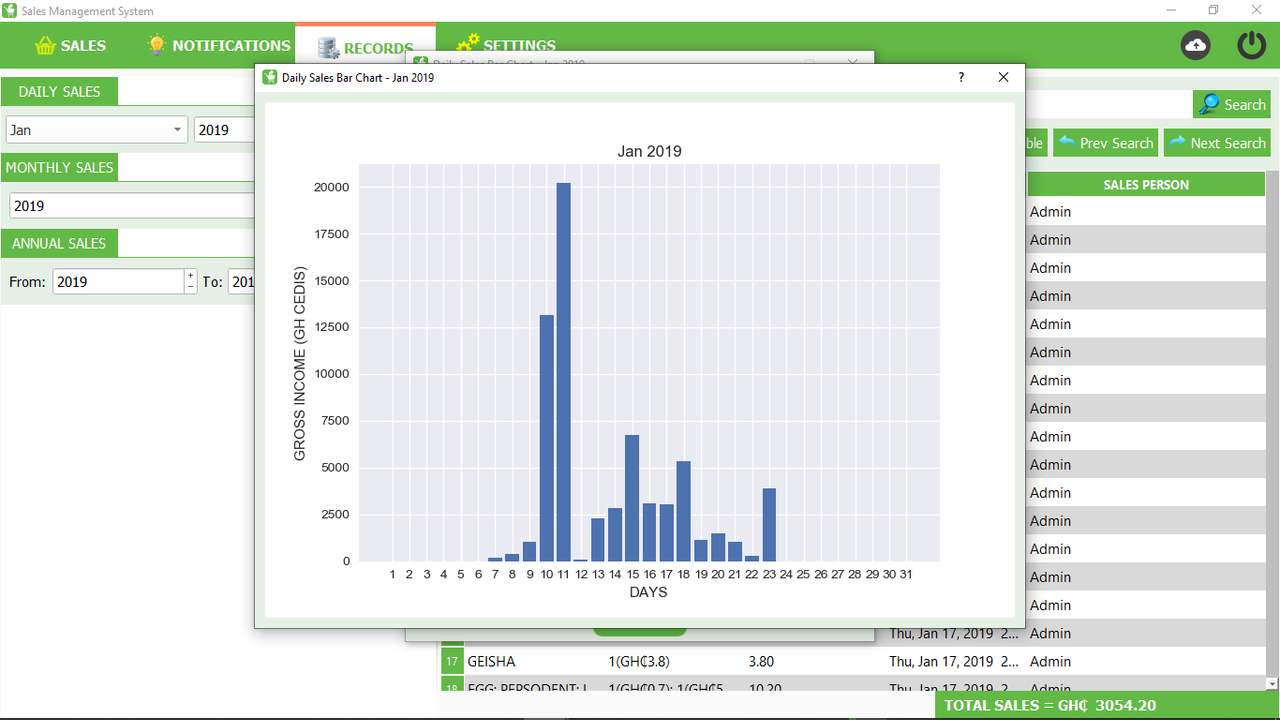This screenshot has height=720, width=1280.
Task: Click the ANNUAL SALES section header
Action: click(59, 243)
